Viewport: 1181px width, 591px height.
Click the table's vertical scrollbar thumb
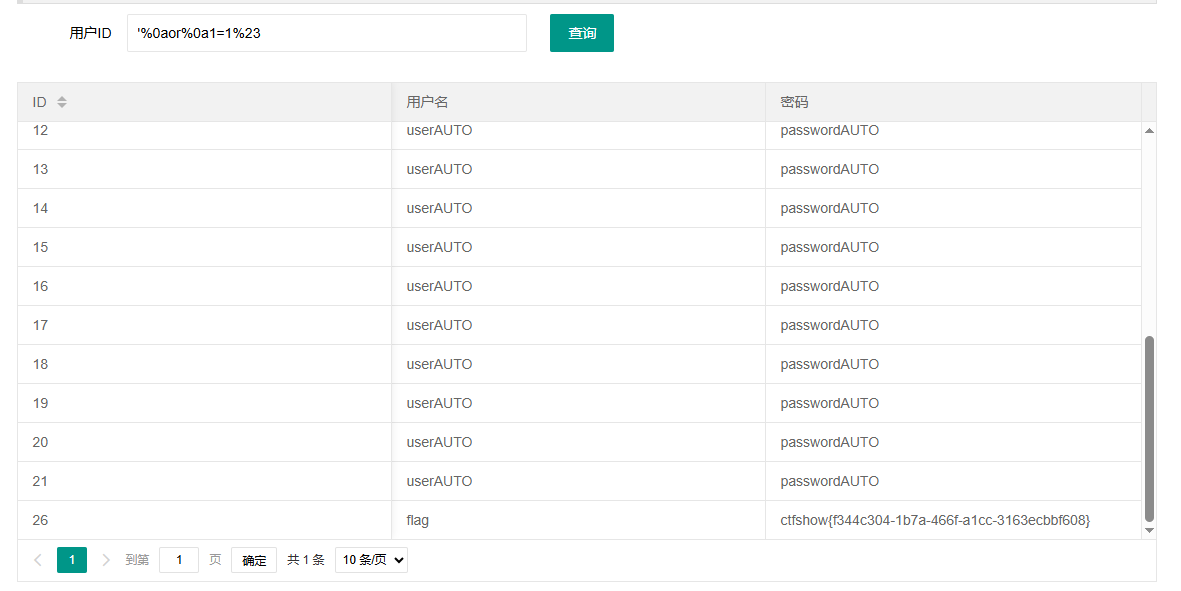click(x=1148, y=428)
